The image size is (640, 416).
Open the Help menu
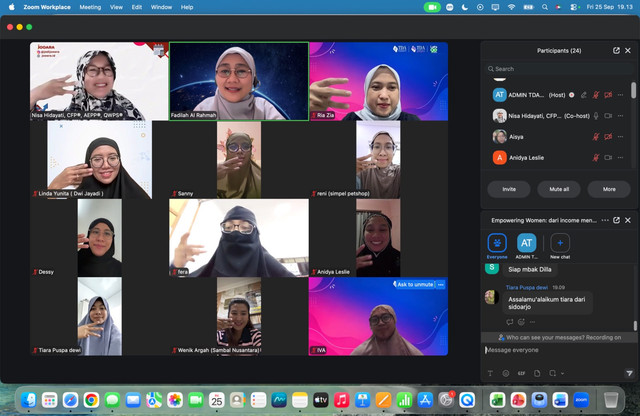point(187,7)
